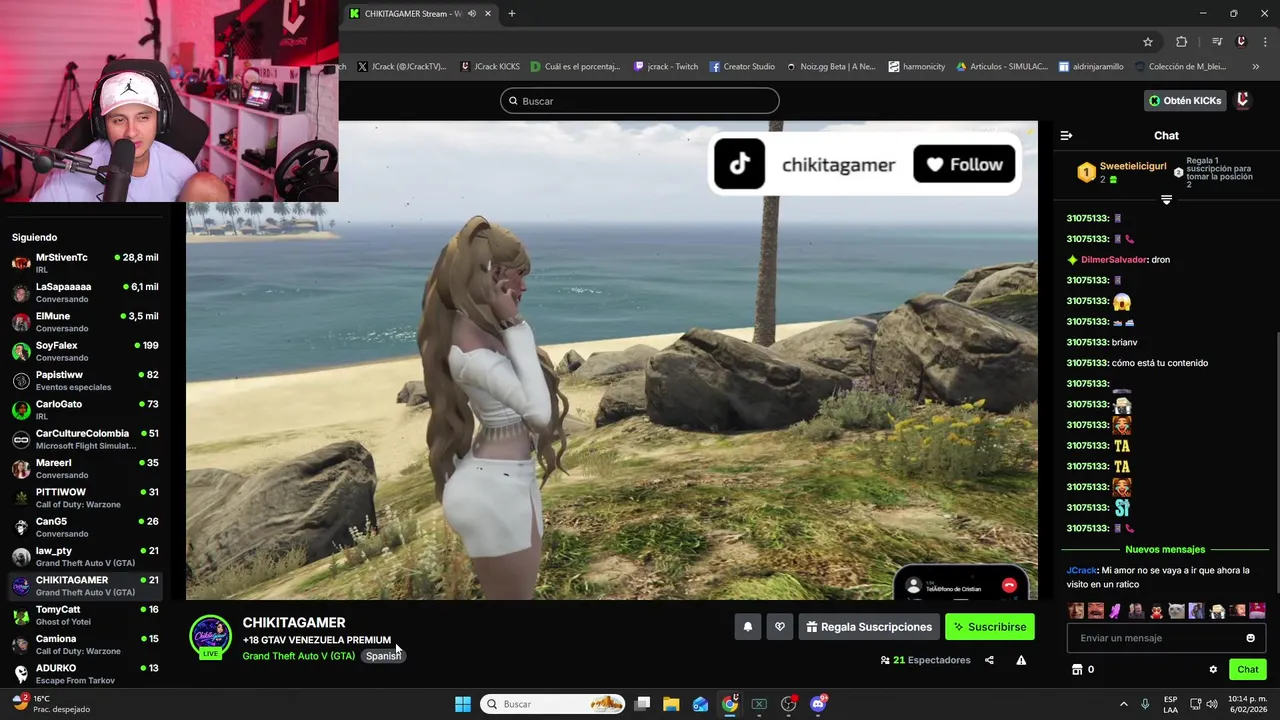The image size is (1280, 720).
Task: Open ADURKO channel in sidebar
Action: (x=86, y=674)
